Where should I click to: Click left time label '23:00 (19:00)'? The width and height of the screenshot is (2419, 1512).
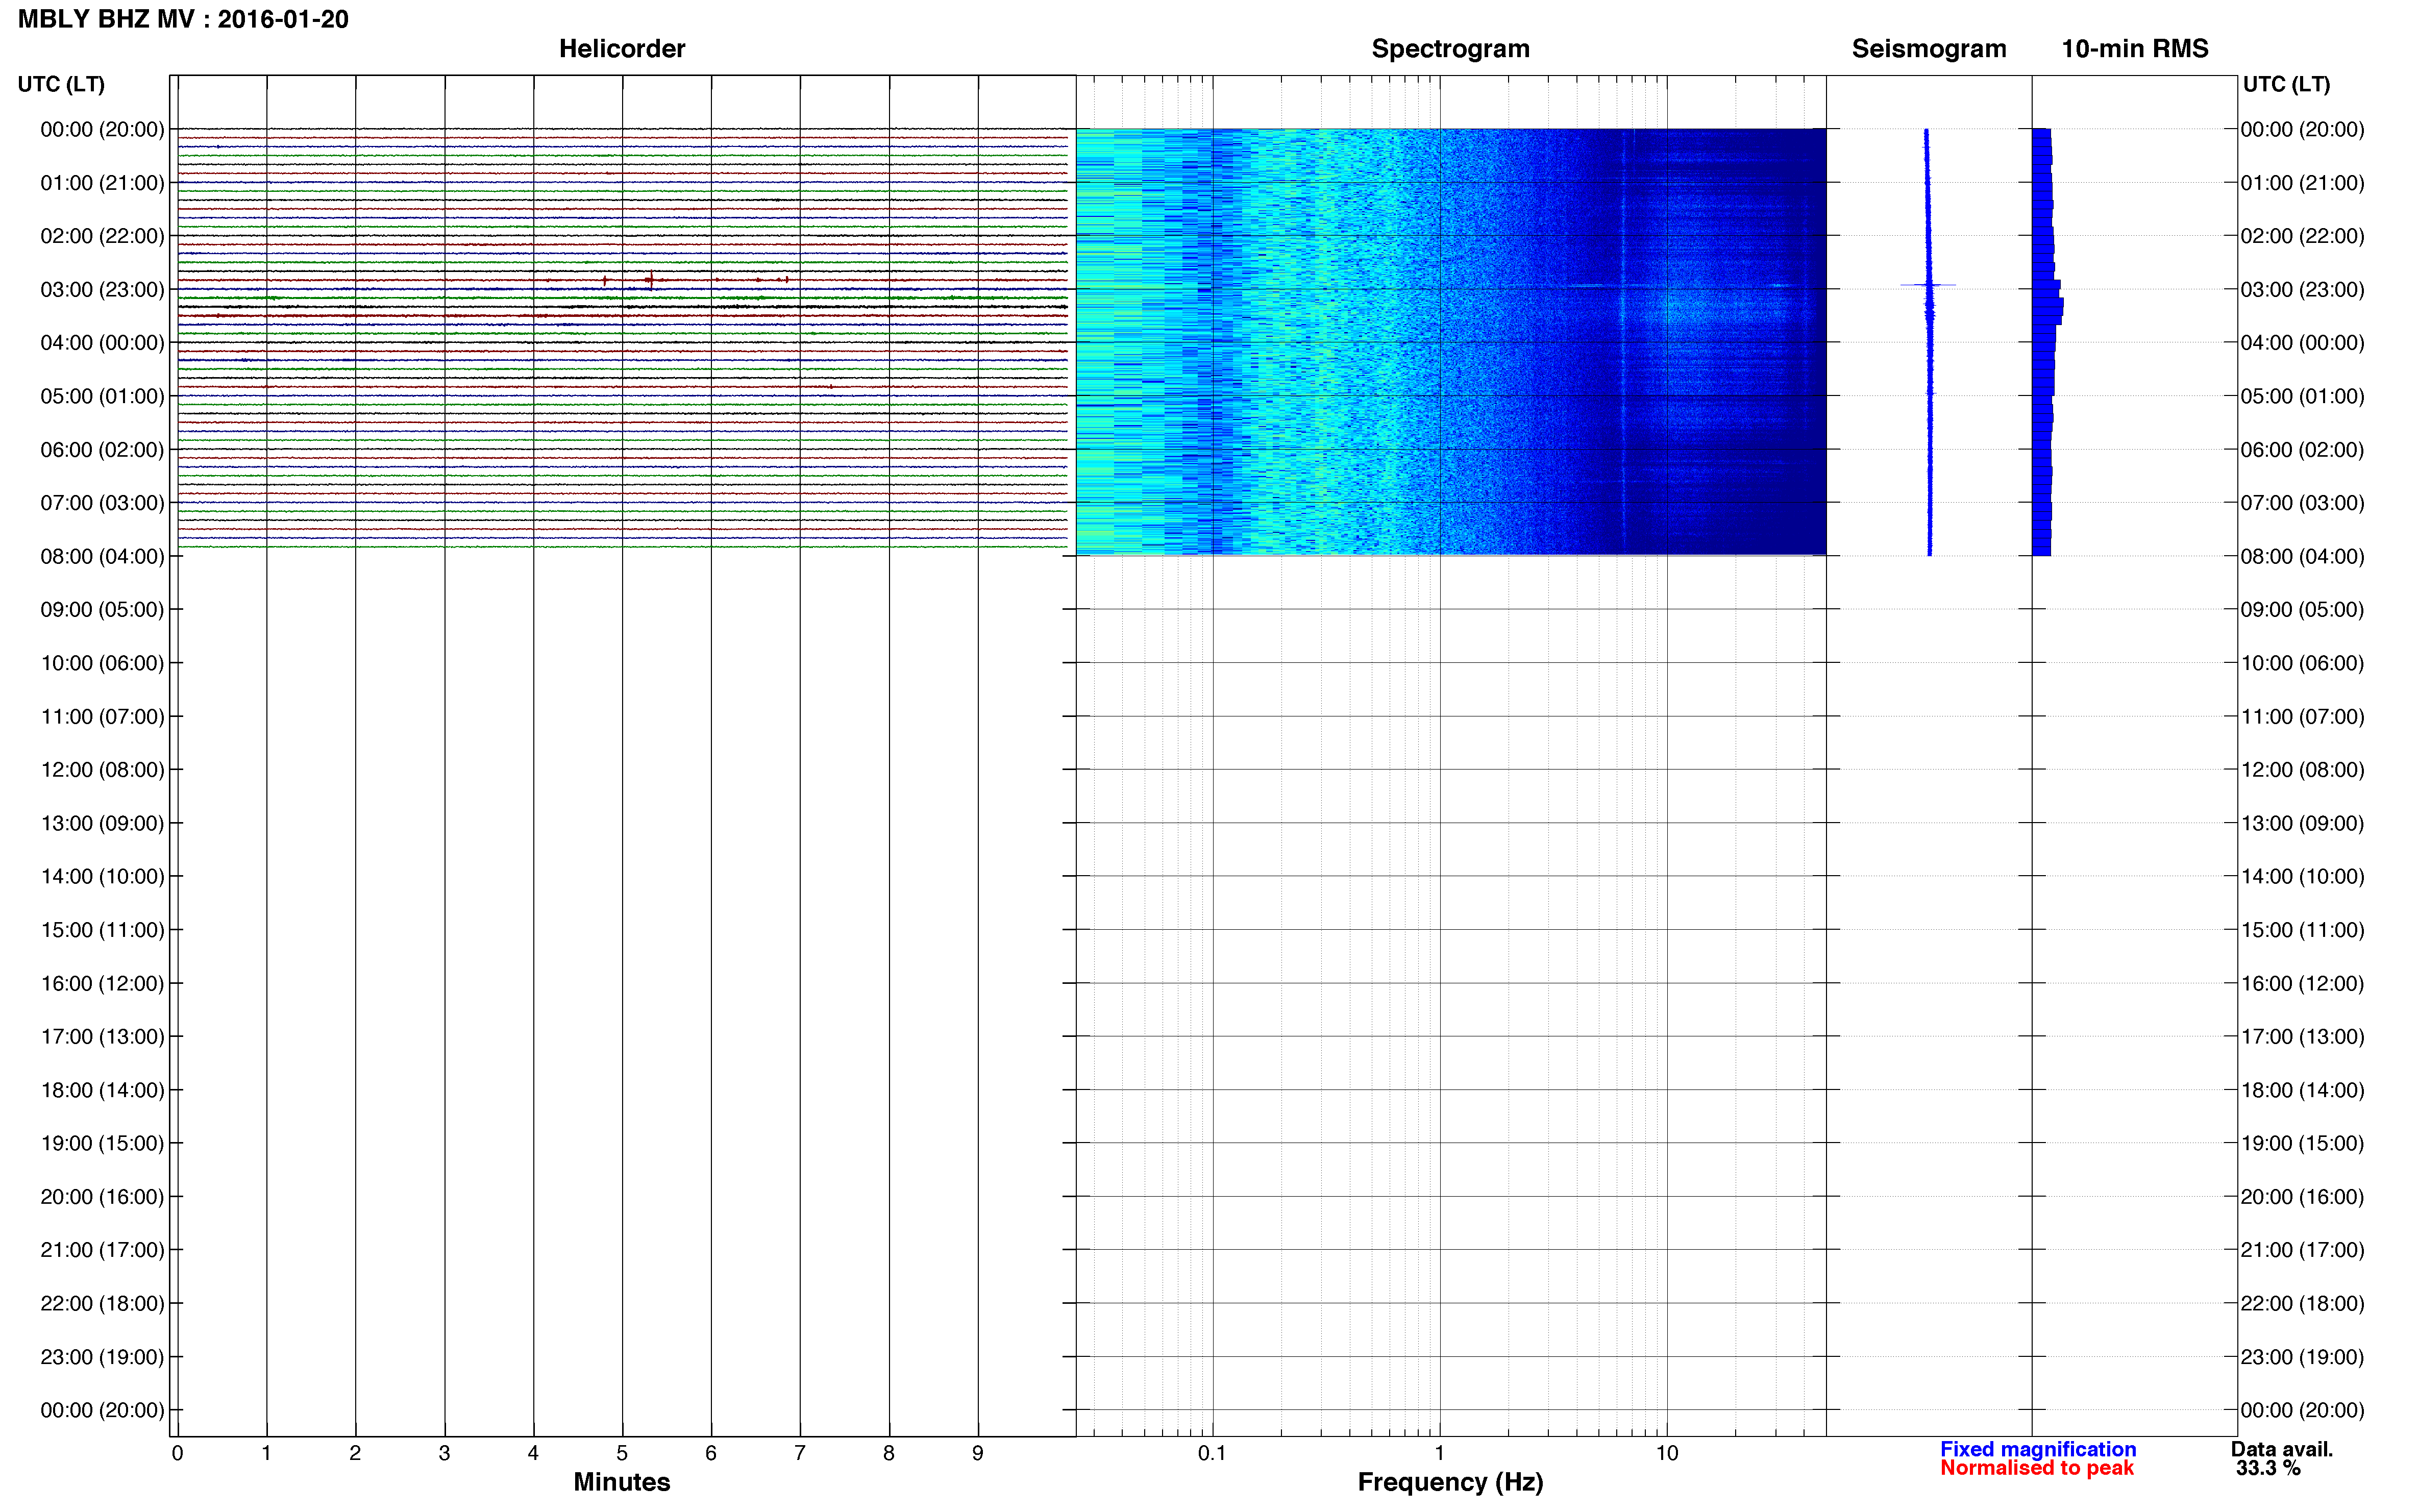coord(102,1357)
